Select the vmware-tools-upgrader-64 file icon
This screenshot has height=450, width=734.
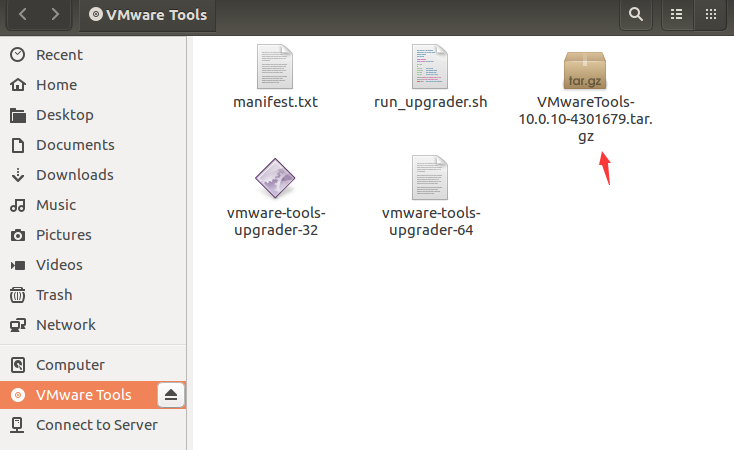pyautogui.click(x=430, y=177)
